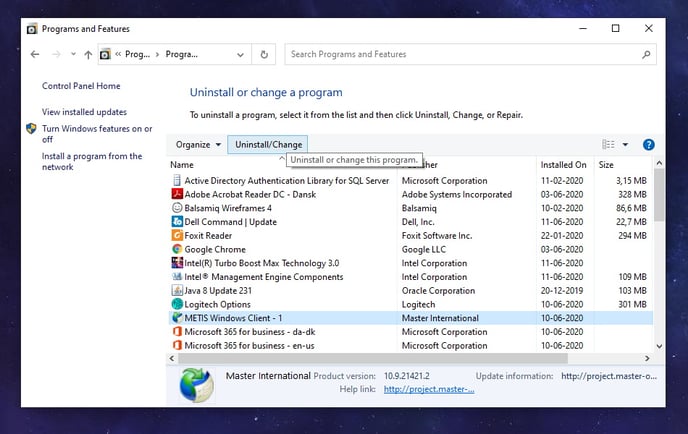Open the recent locations dropdown arrow

(x=73, y=54)
